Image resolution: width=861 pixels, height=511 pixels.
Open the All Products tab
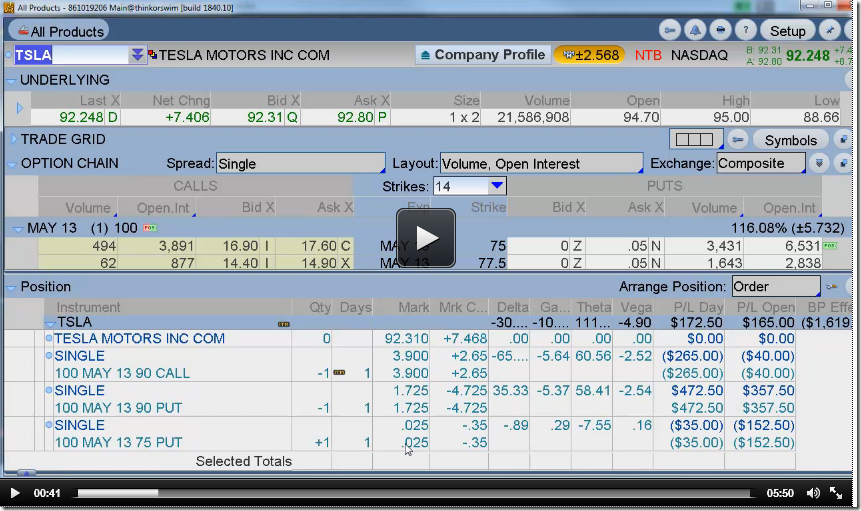pyautogui.click(x=61, y=32)
